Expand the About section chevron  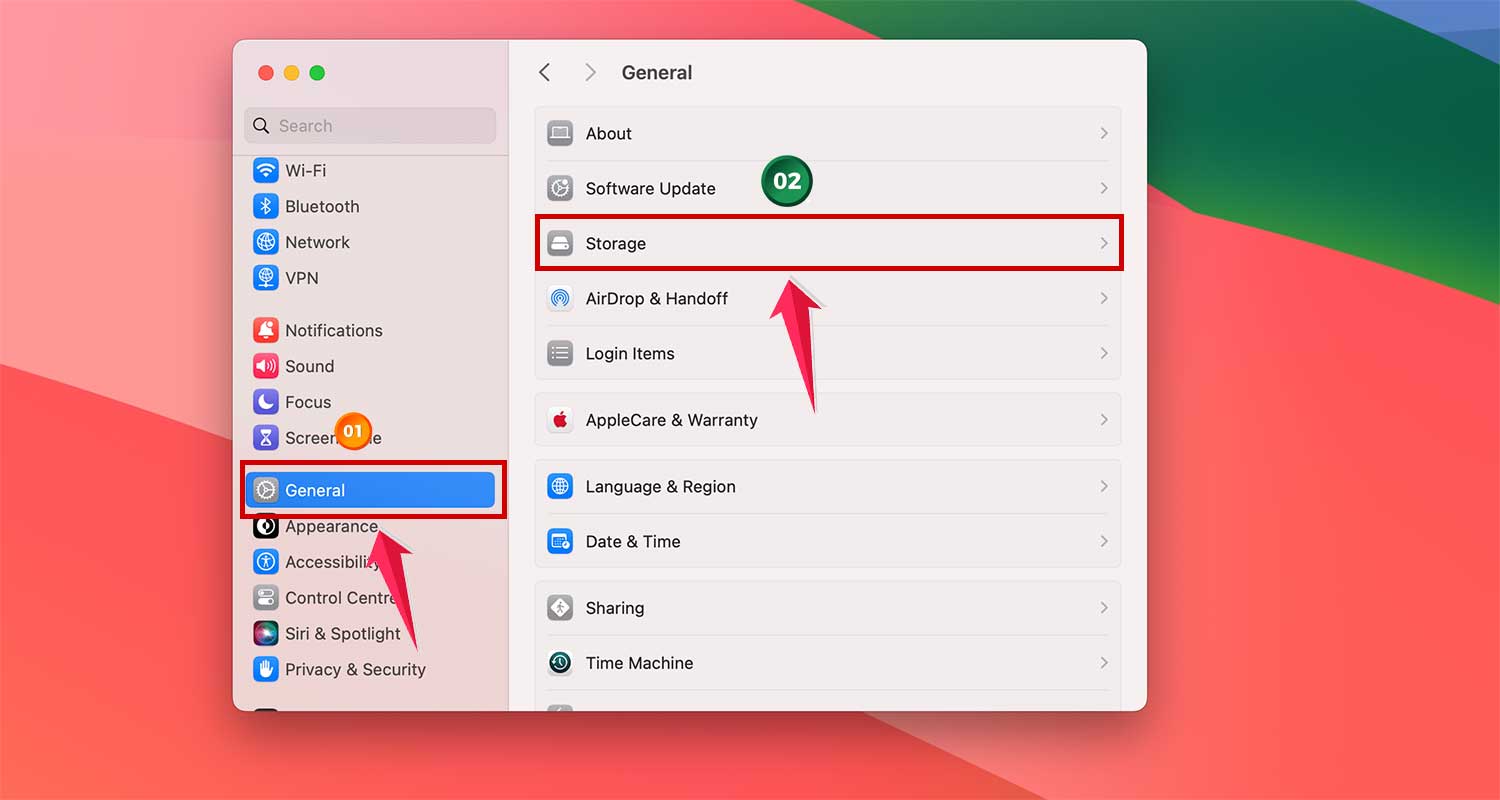tap(1104, 133)
